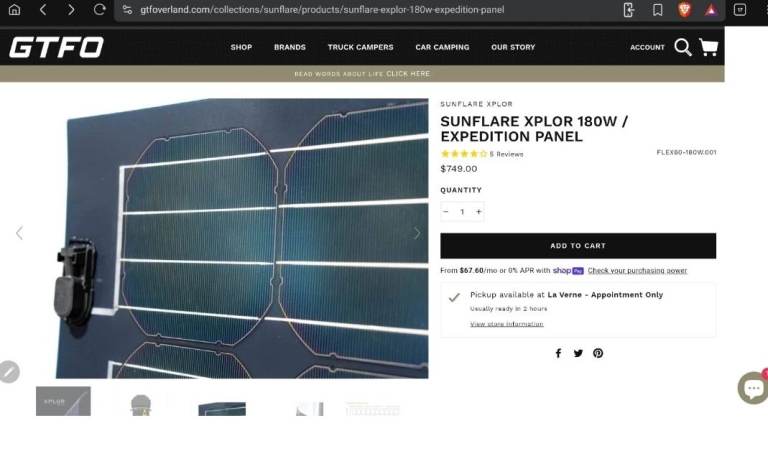Bookmark this page in browser toolbar
This screenshot has height=469, width=768.
coord(657,9)
